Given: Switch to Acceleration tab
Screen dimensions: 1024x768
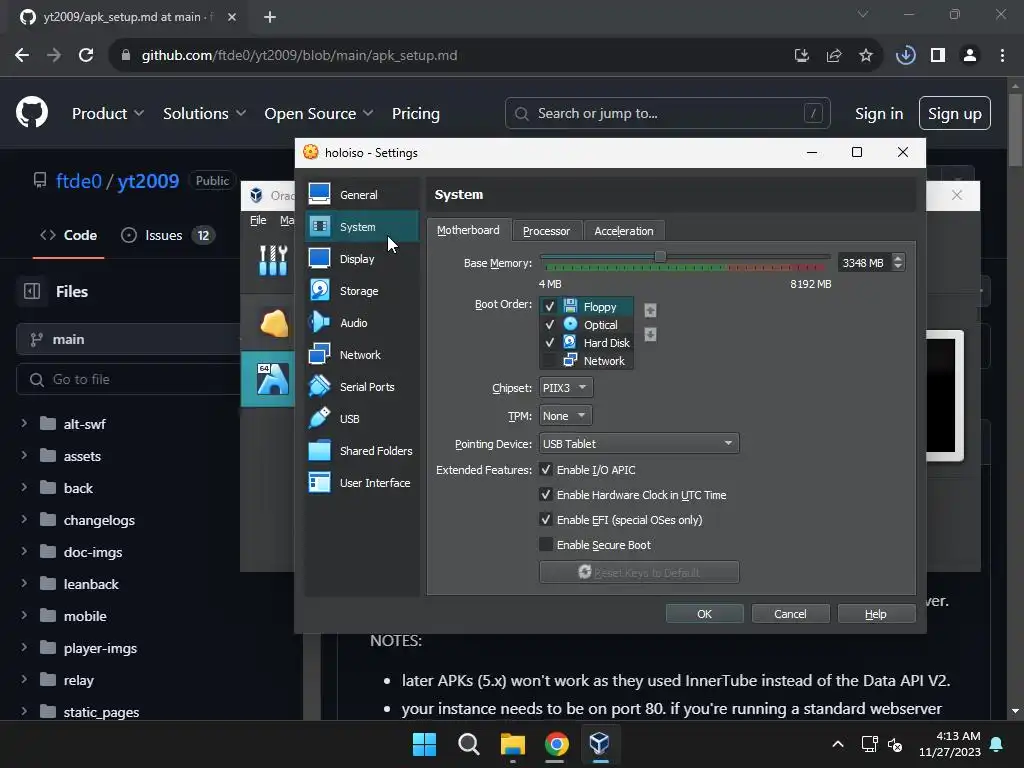Looking at the screenshot, I should 624,231.
